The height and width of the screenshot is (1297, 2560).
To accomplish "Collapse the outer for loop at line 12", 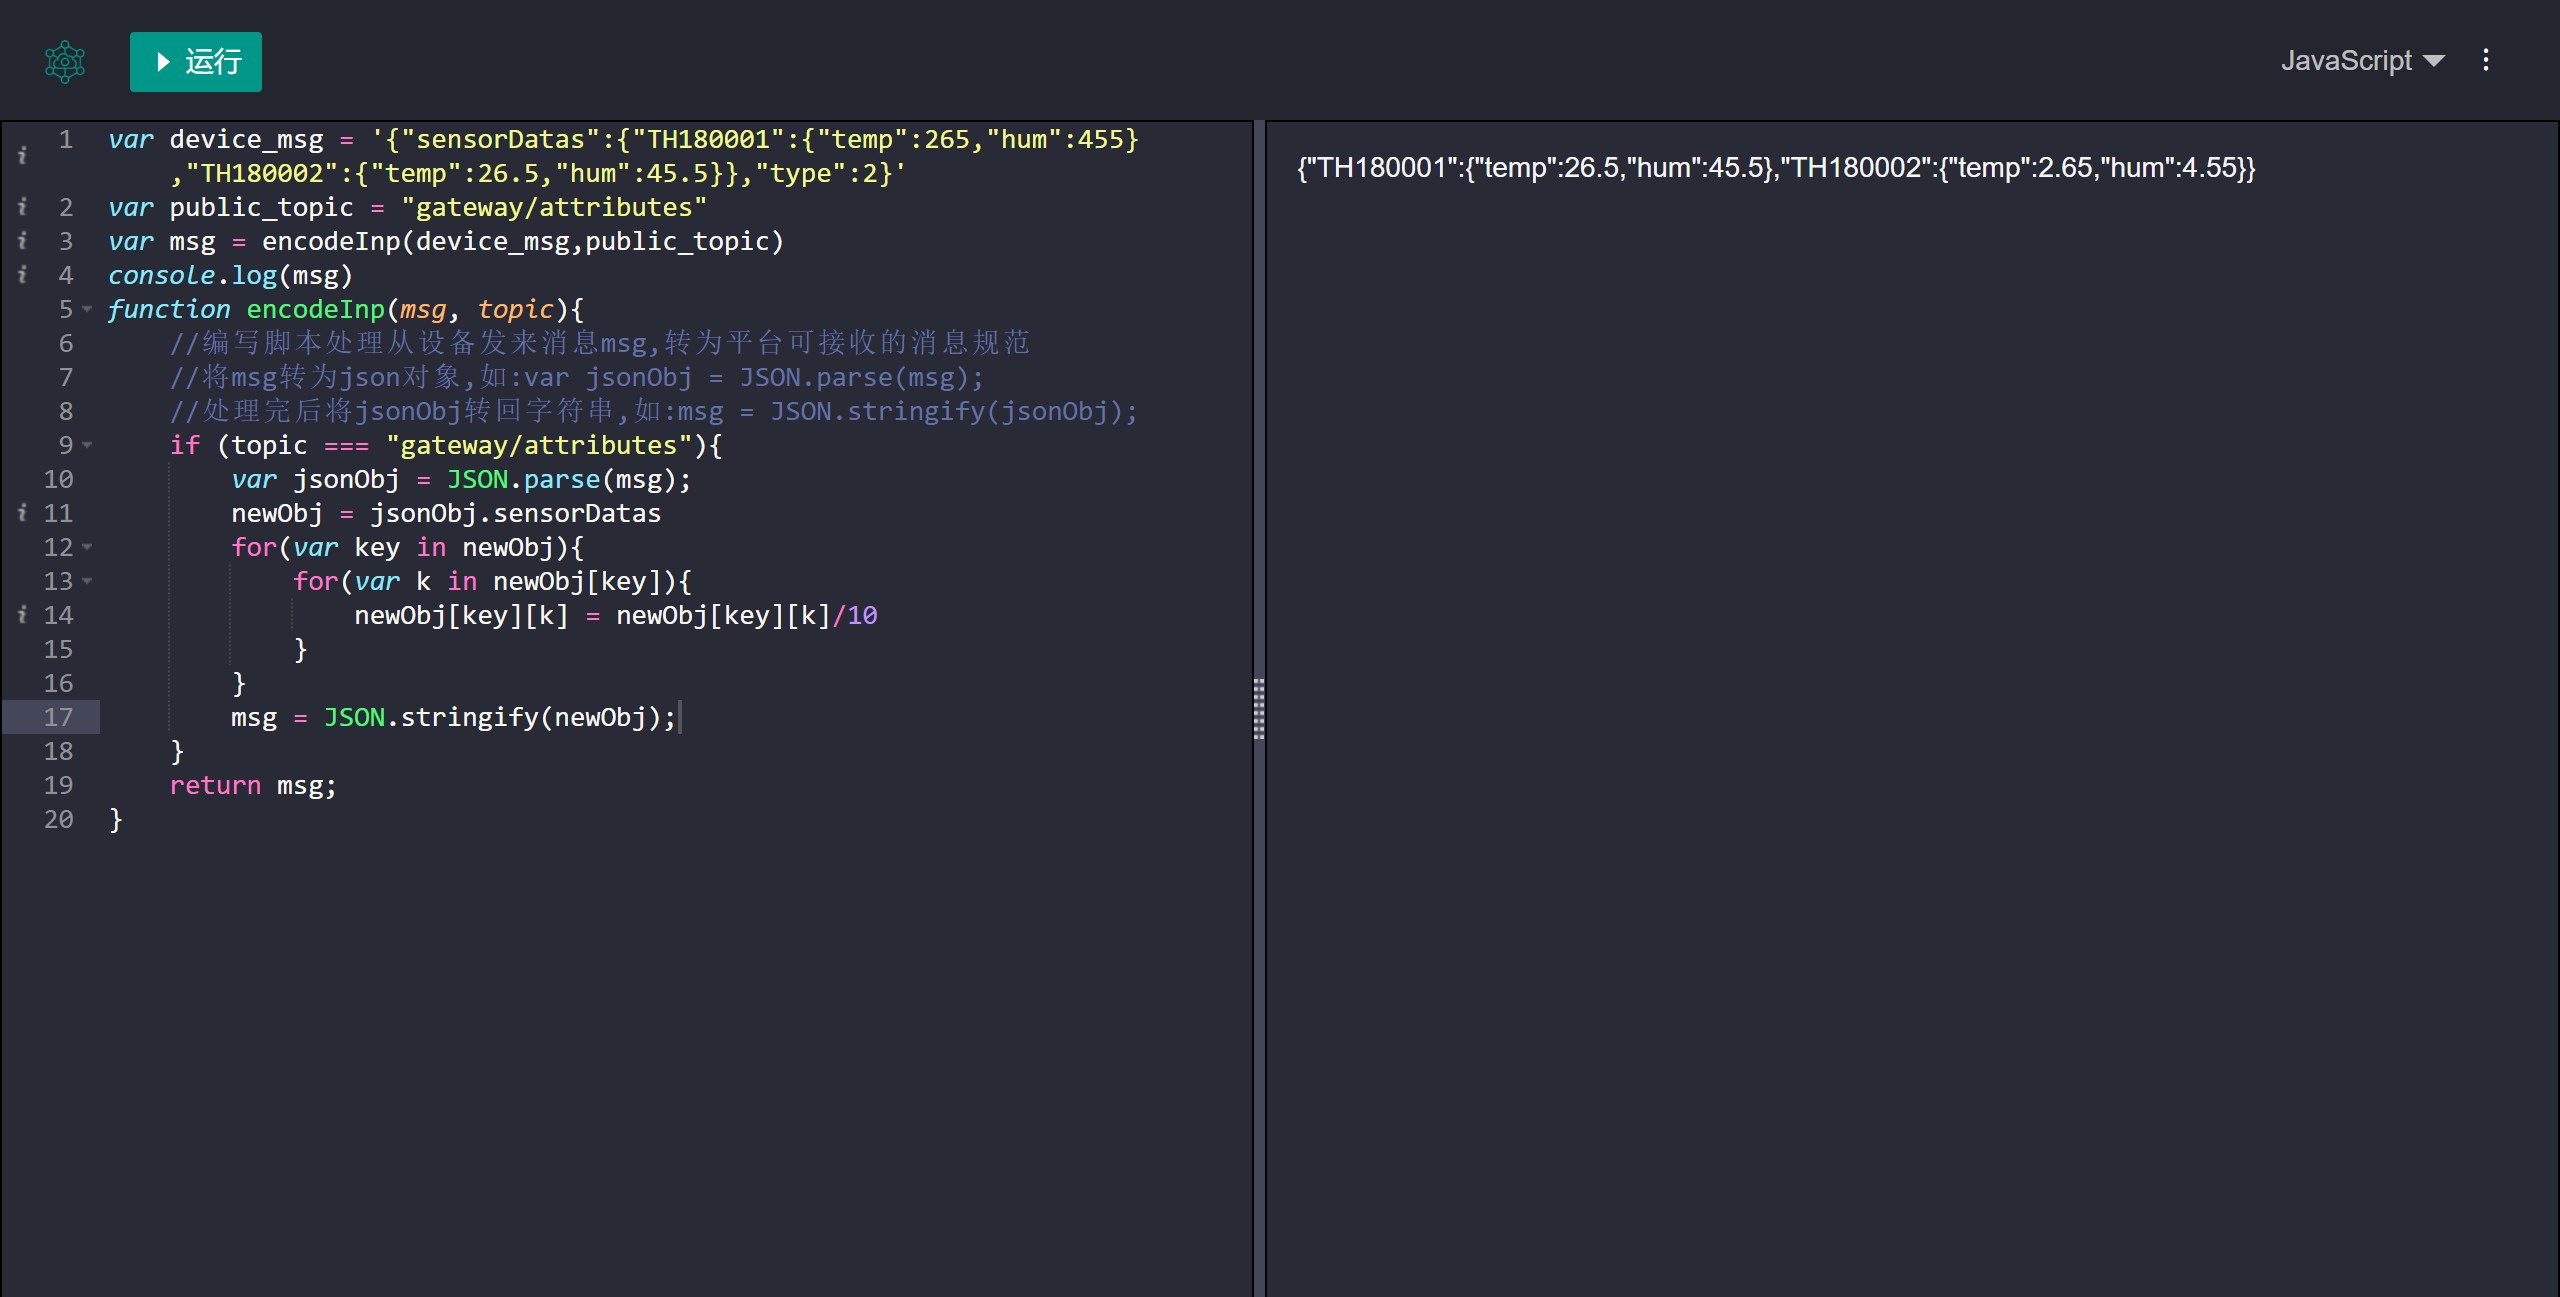I will pos(88,548).
